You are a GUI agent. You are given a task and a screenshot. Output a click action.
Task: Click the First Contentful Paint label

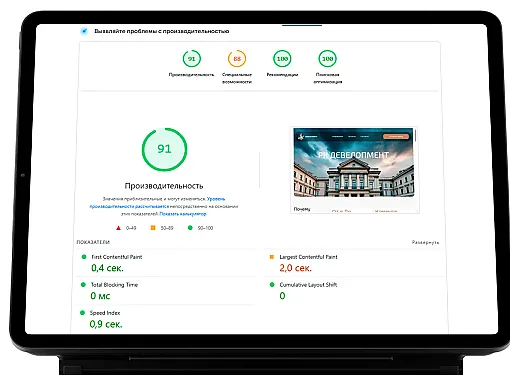117,257
